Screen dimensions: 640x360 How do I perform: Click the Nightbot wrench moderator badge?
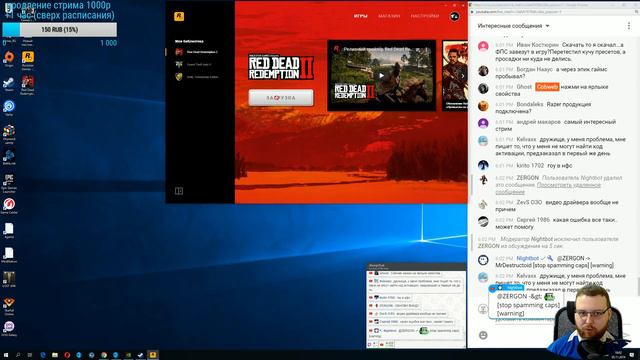pos(550,258)
